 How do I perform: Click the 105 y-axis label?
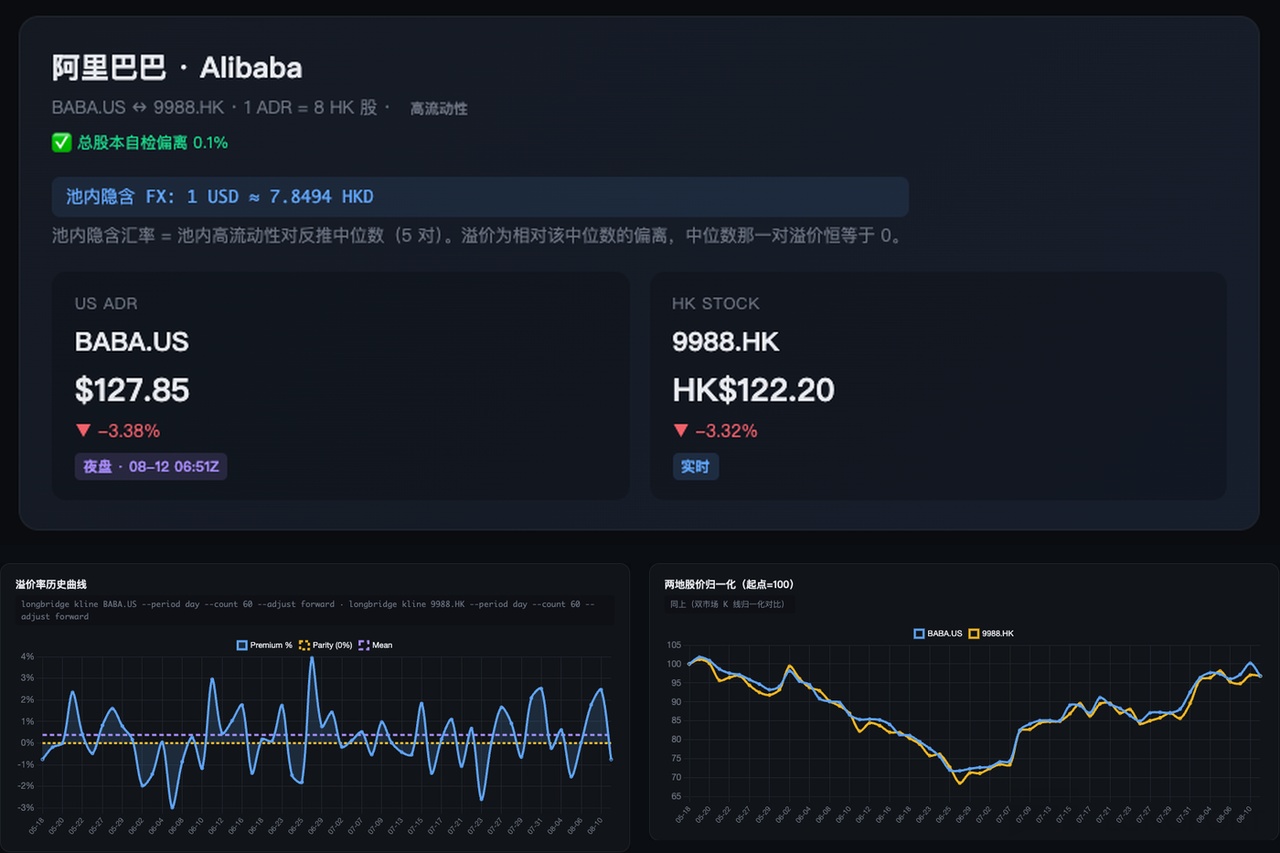coord(673,645)
